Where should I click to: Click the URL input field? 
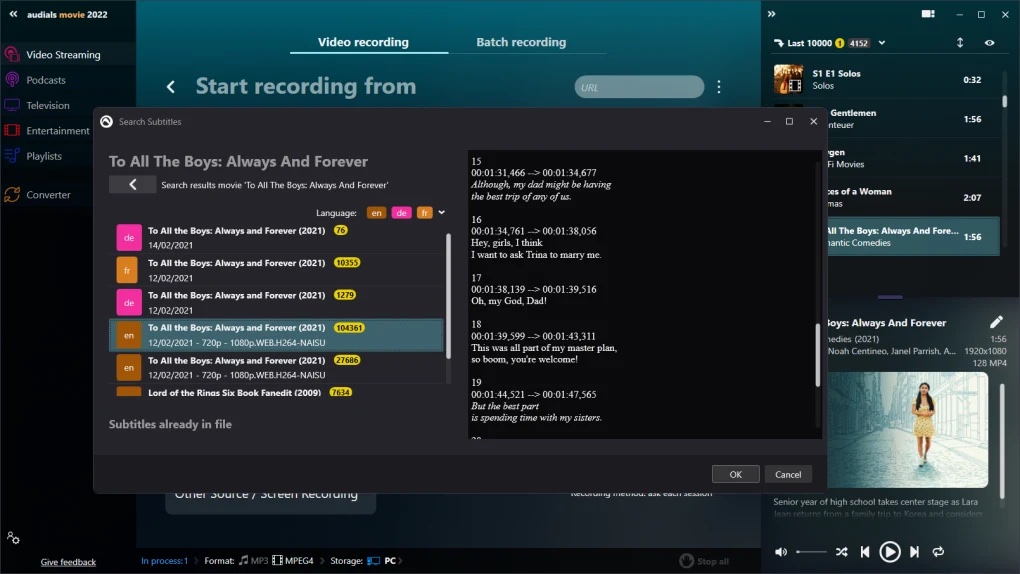pos(639,87)
